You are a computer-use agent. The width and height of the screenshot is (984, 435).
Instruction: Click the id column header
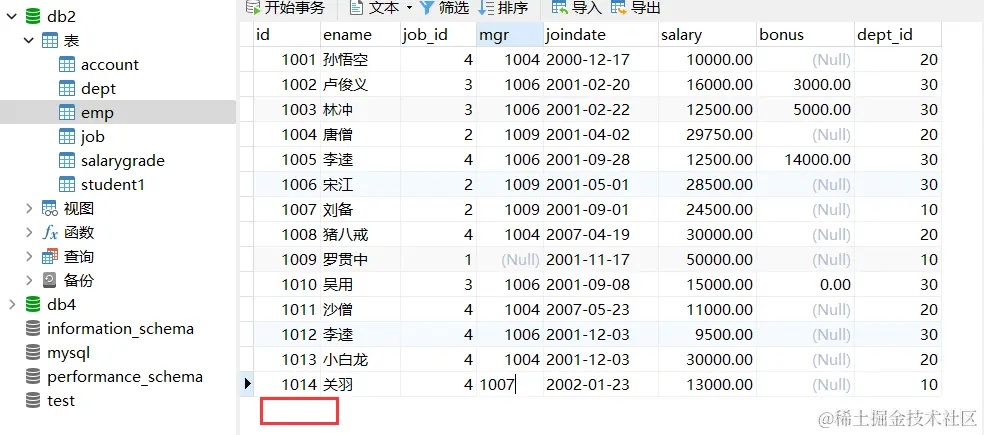click(x=287, y=35)
